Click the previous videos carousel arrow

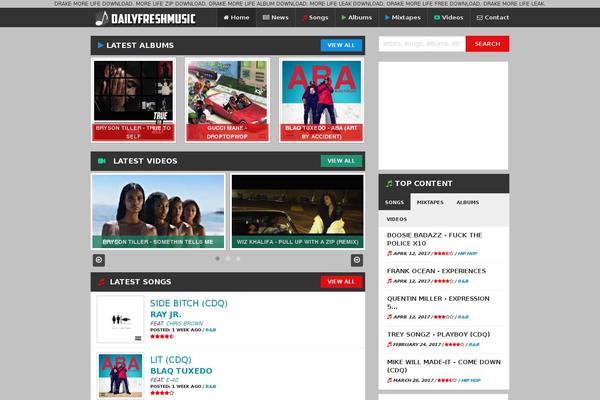click(99, 260)
